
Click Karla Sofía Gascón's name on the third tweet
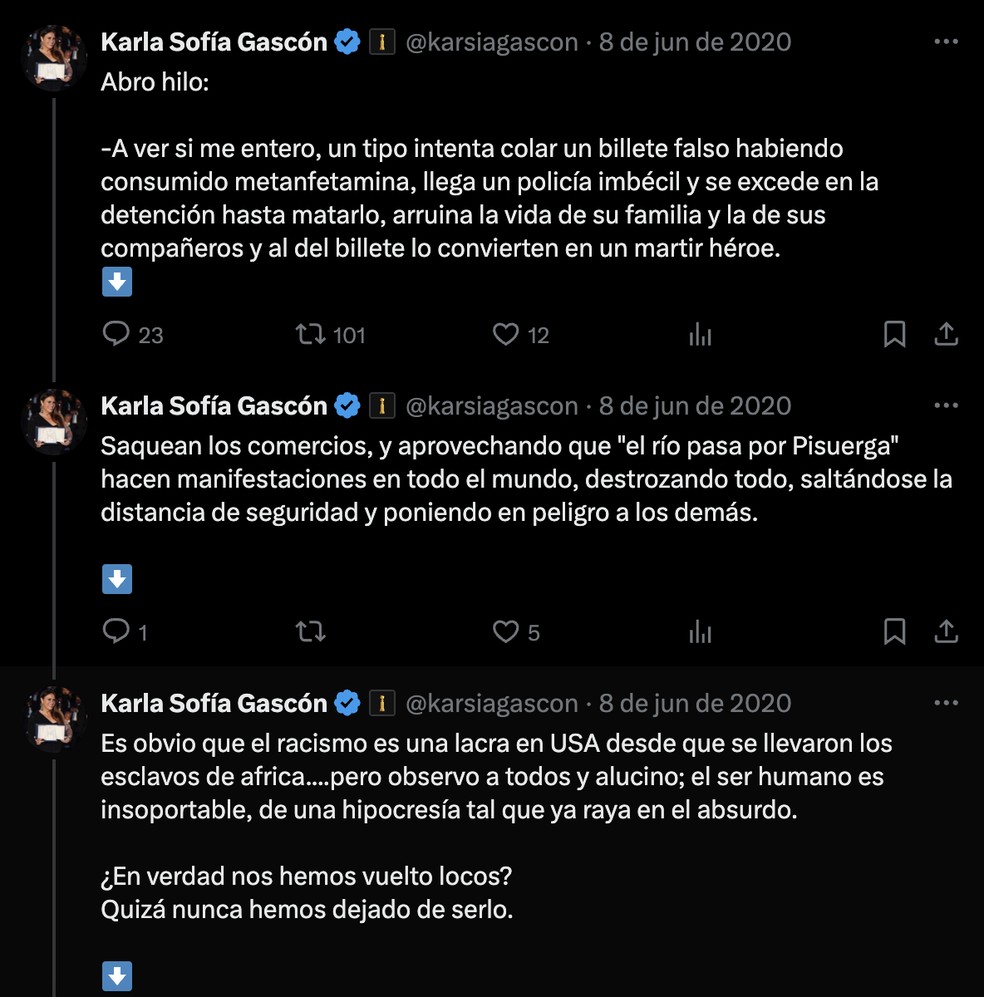click(215, 703)
